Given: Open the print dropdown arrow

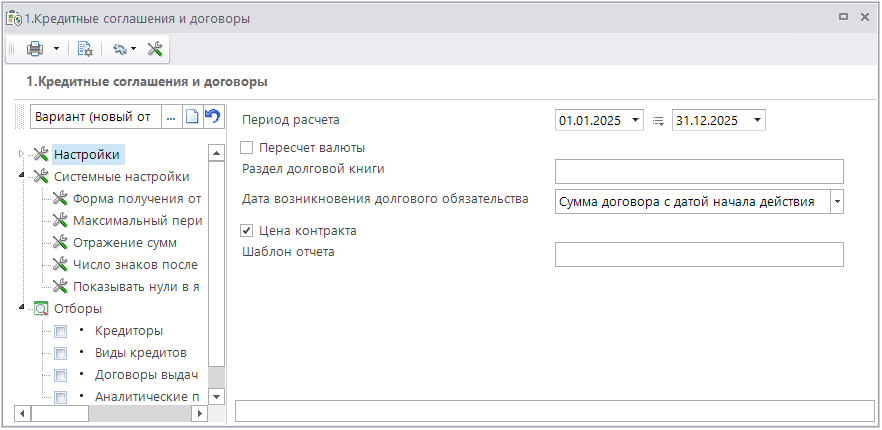Looking at the screenshot, I should [x=57, y=48].
